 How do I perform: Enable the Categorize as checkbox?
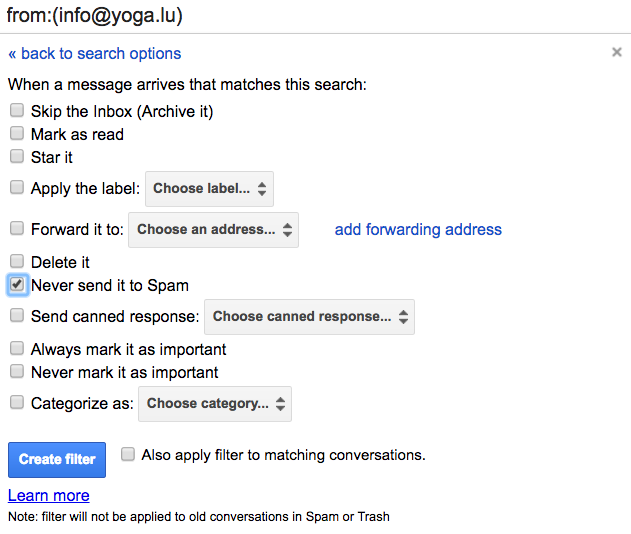pos(17,402)
